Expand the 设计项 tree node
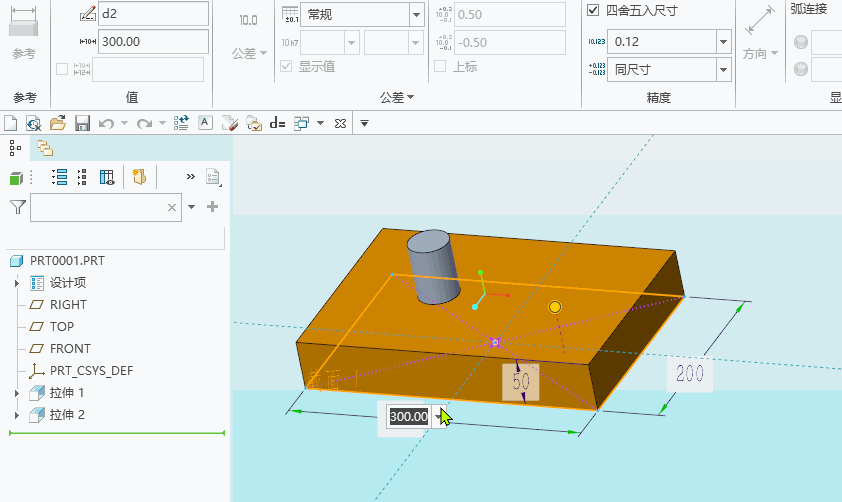The height and width of the screenshot is (502, 842). tap(17, 283)
